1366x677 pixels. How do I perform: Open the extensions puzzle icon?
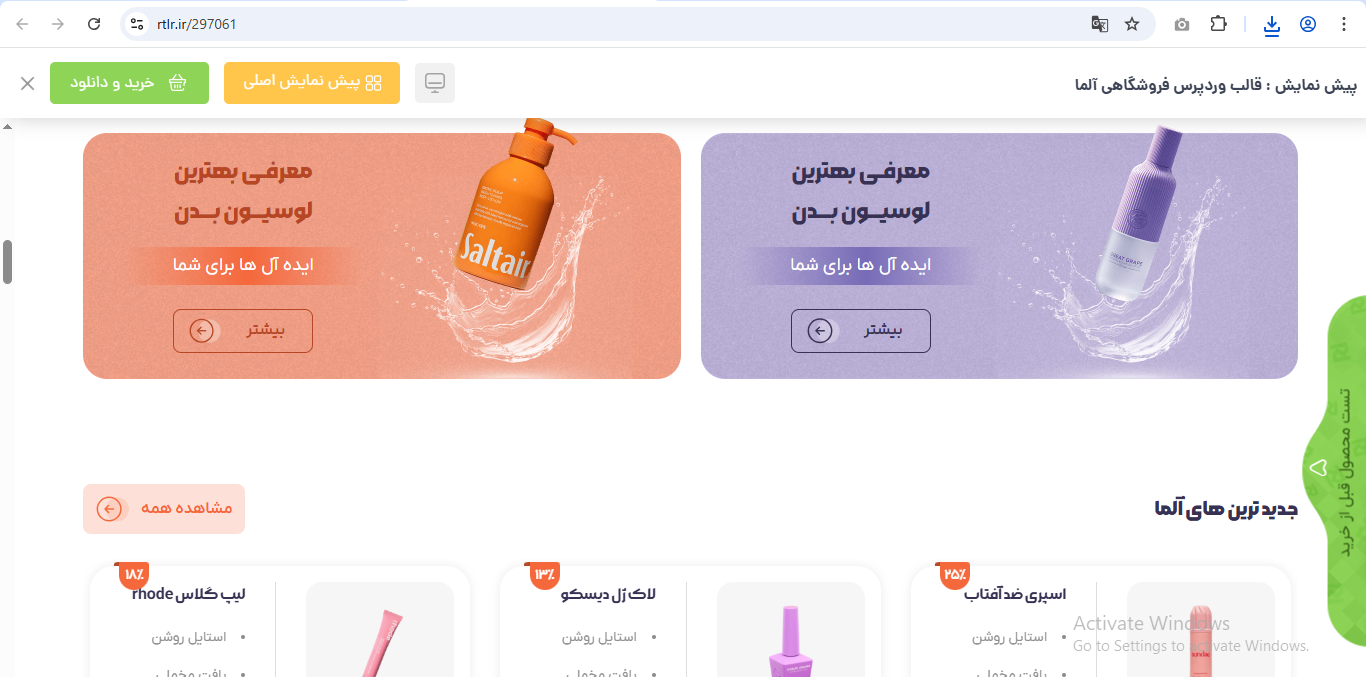[x=1218, y=24]
